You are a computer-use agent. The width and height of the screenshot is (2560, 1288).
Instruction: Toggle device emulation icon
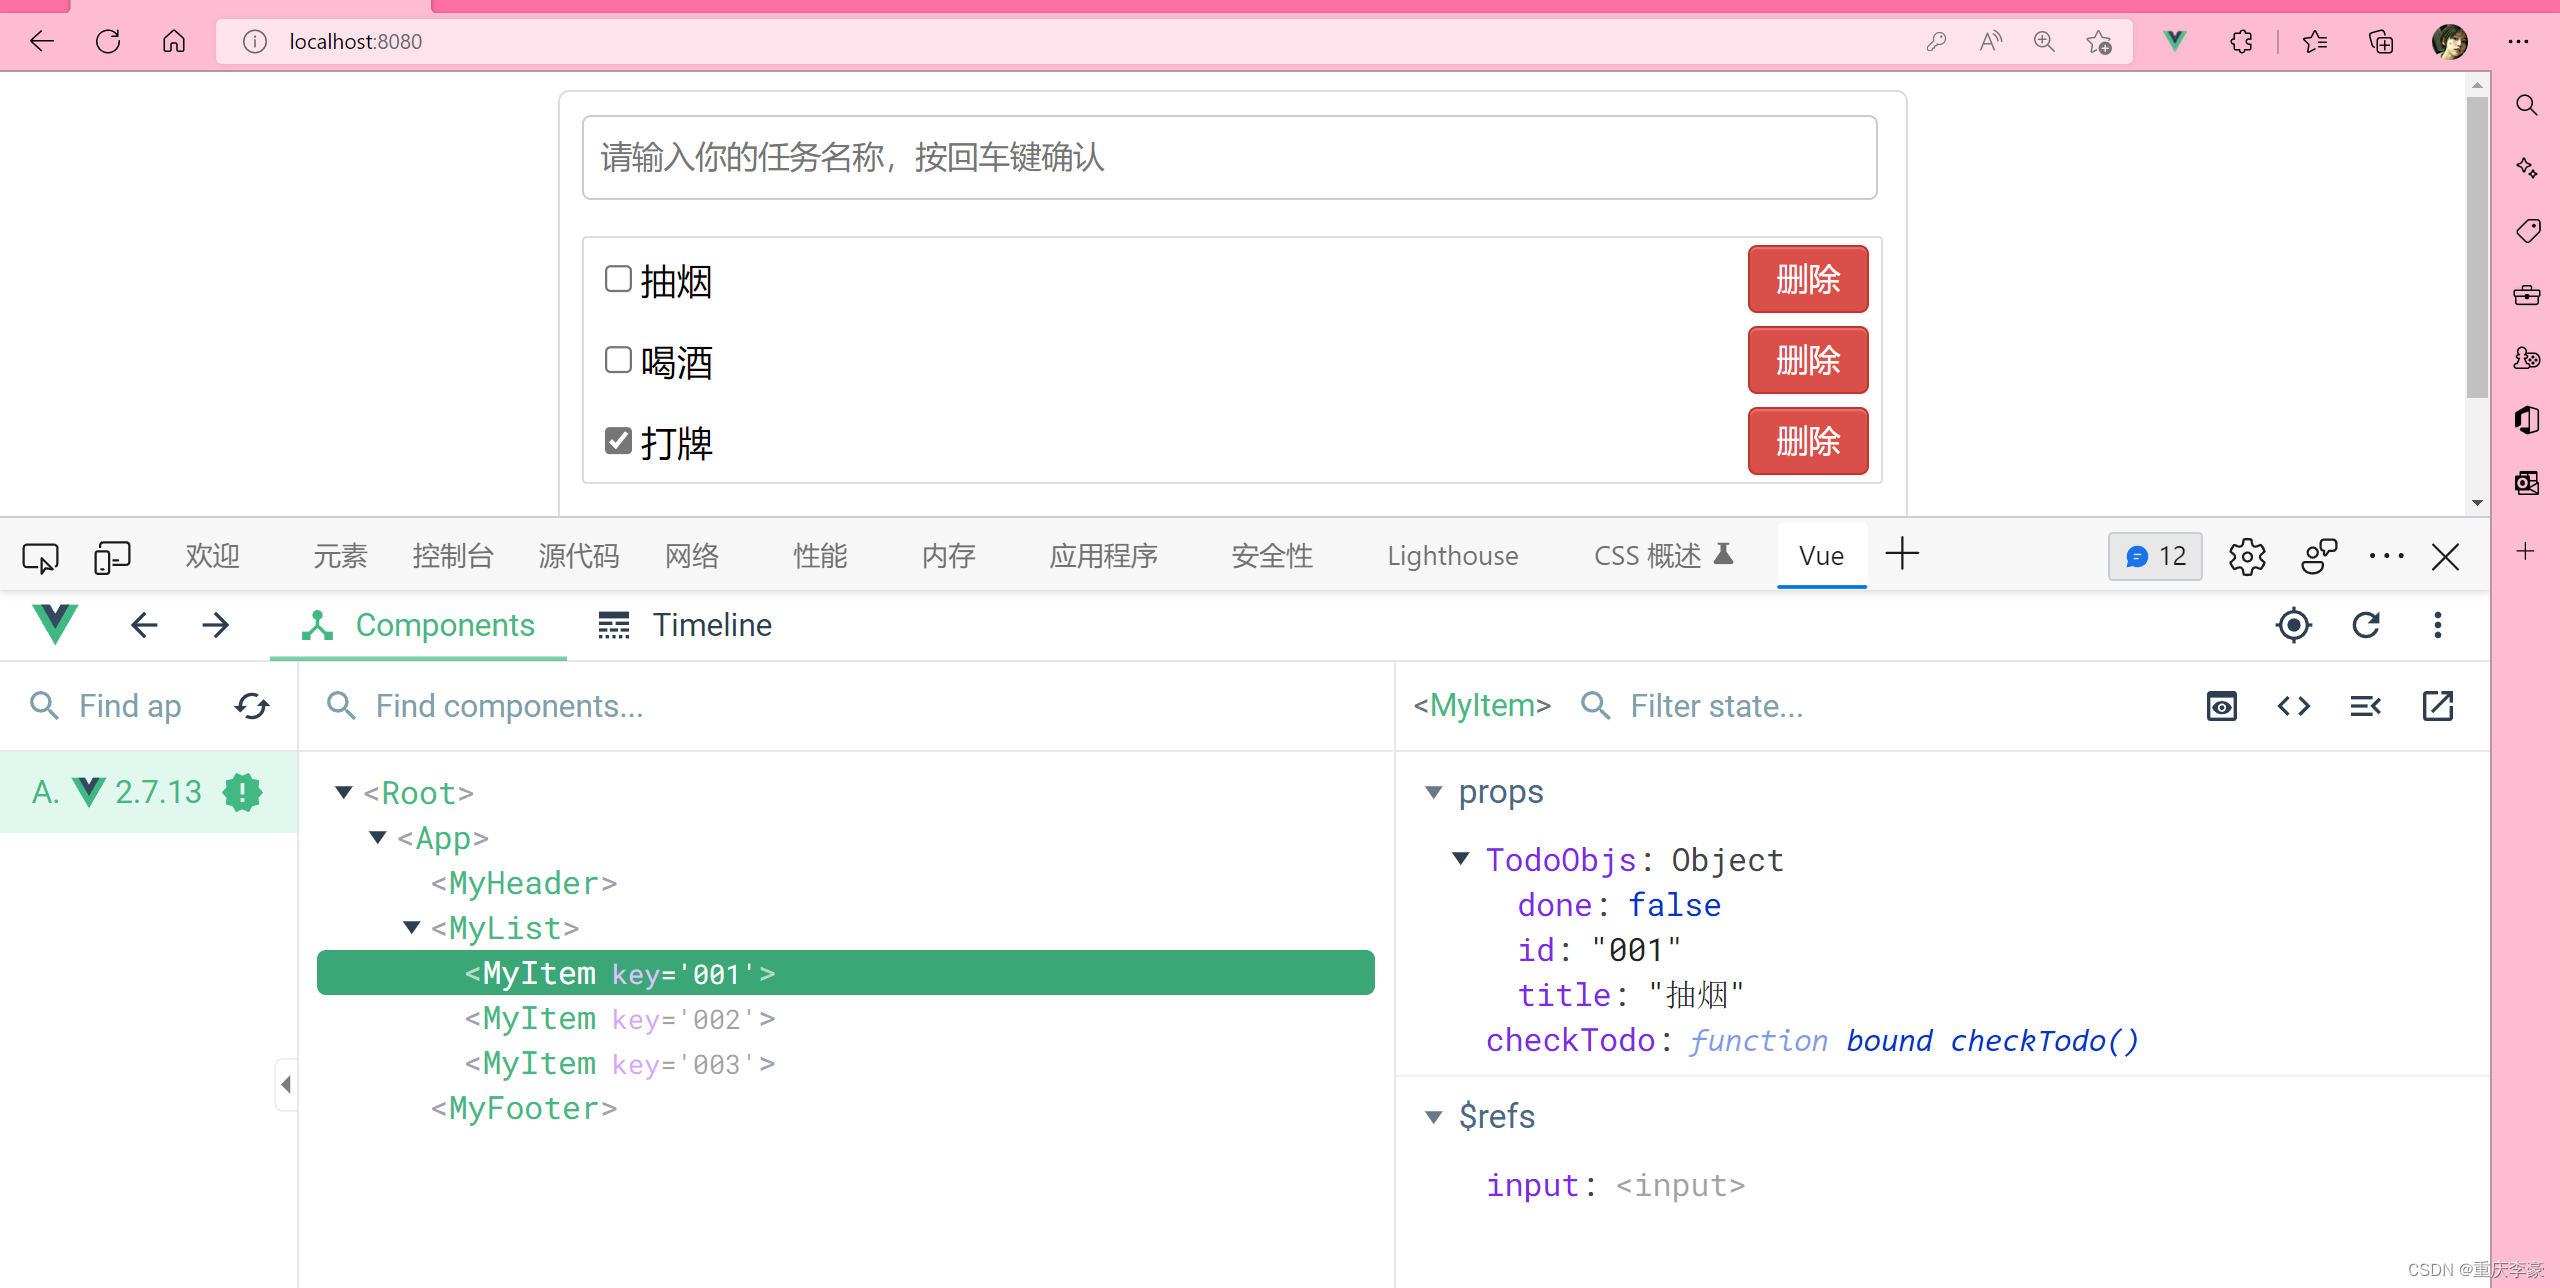112,556
